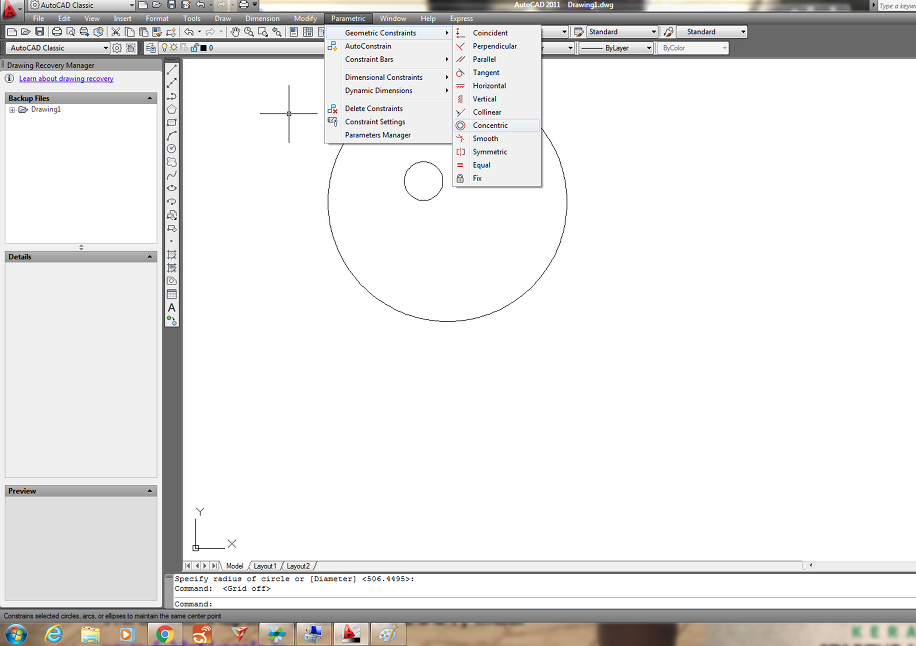Choose the Tangent constraint menu item
This screenshot has height=646, width=916.
[497, 72]
